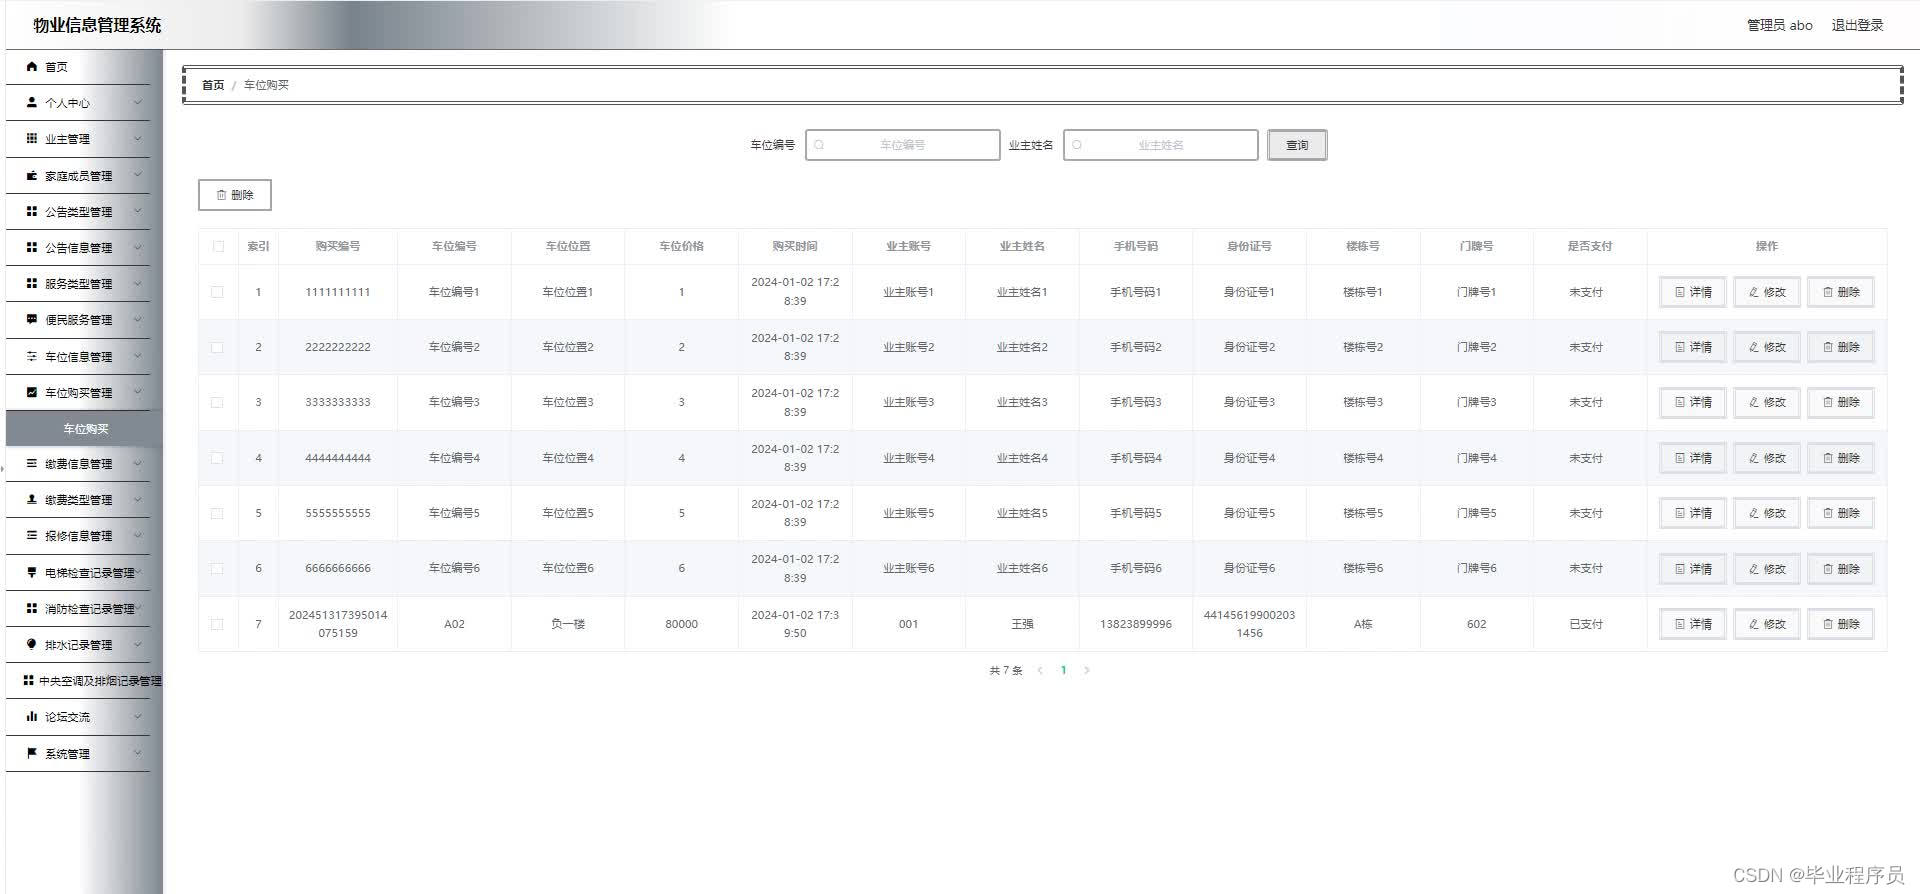
Task: Click the icon beside 家庭成员管理
Action: (x=32, y=175)
